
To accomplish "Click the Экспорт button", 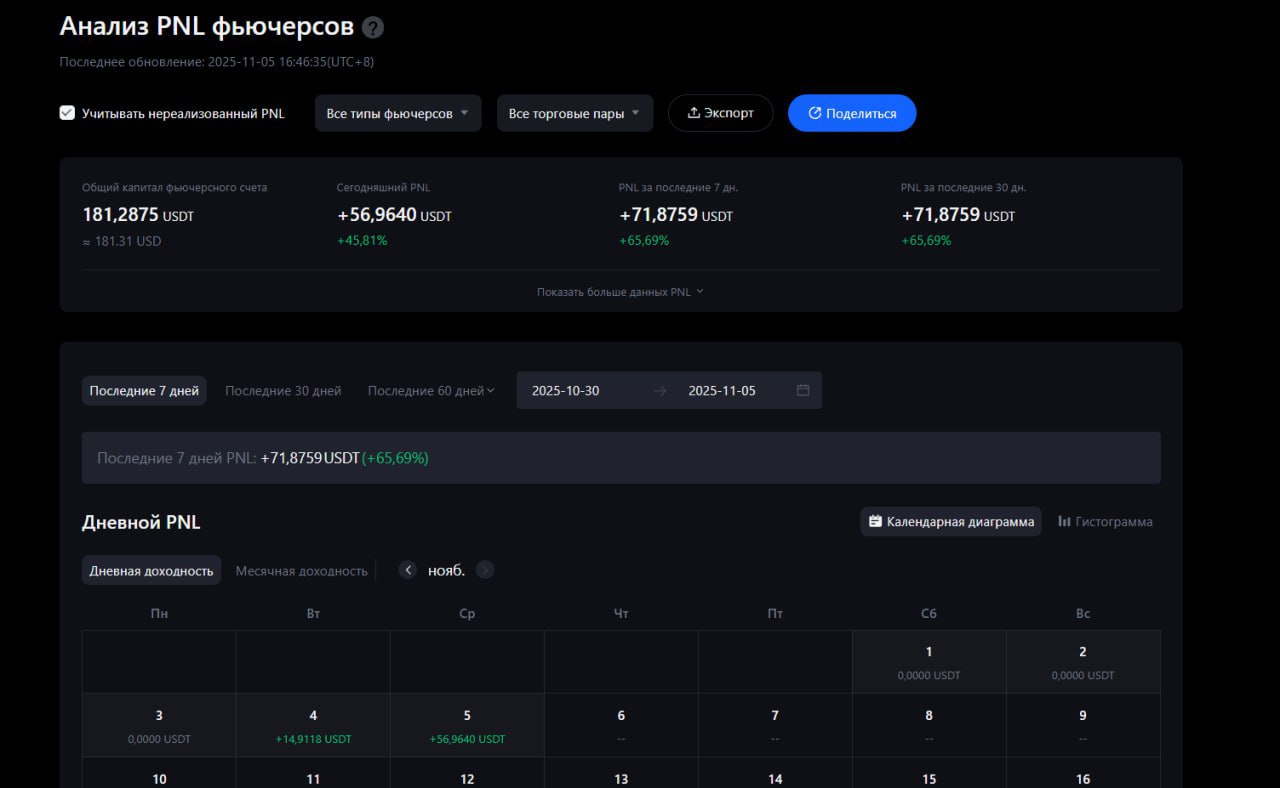I will (721, 113).
